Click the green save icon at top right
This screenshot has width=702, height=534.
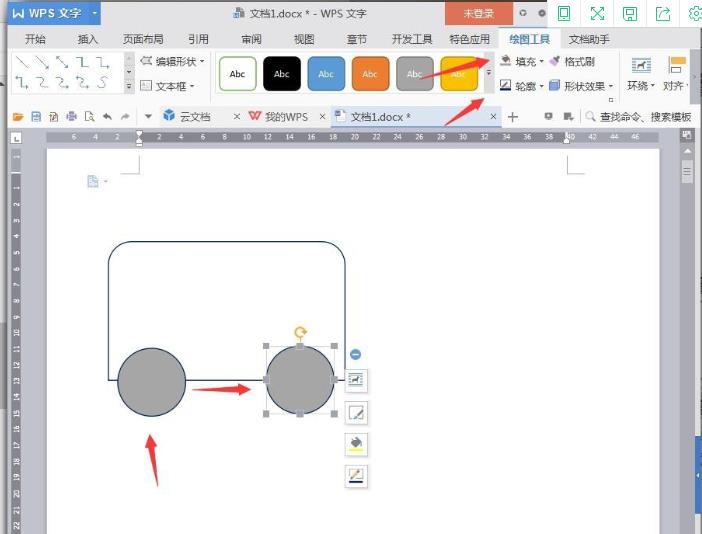click(630, 13)
